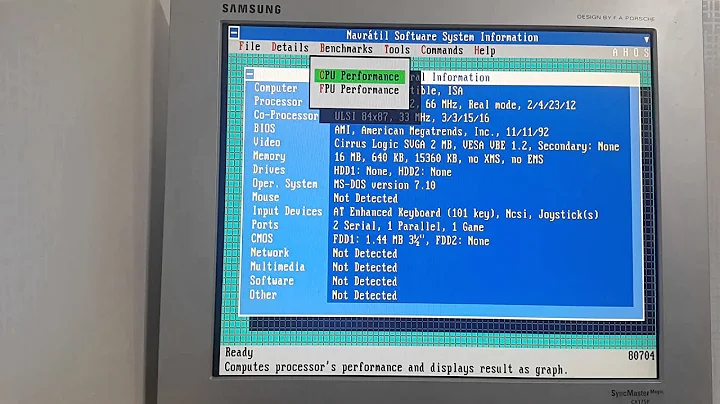720x404 pixels.
Task: Open the Help menu
Action: [x=484, y=50]
